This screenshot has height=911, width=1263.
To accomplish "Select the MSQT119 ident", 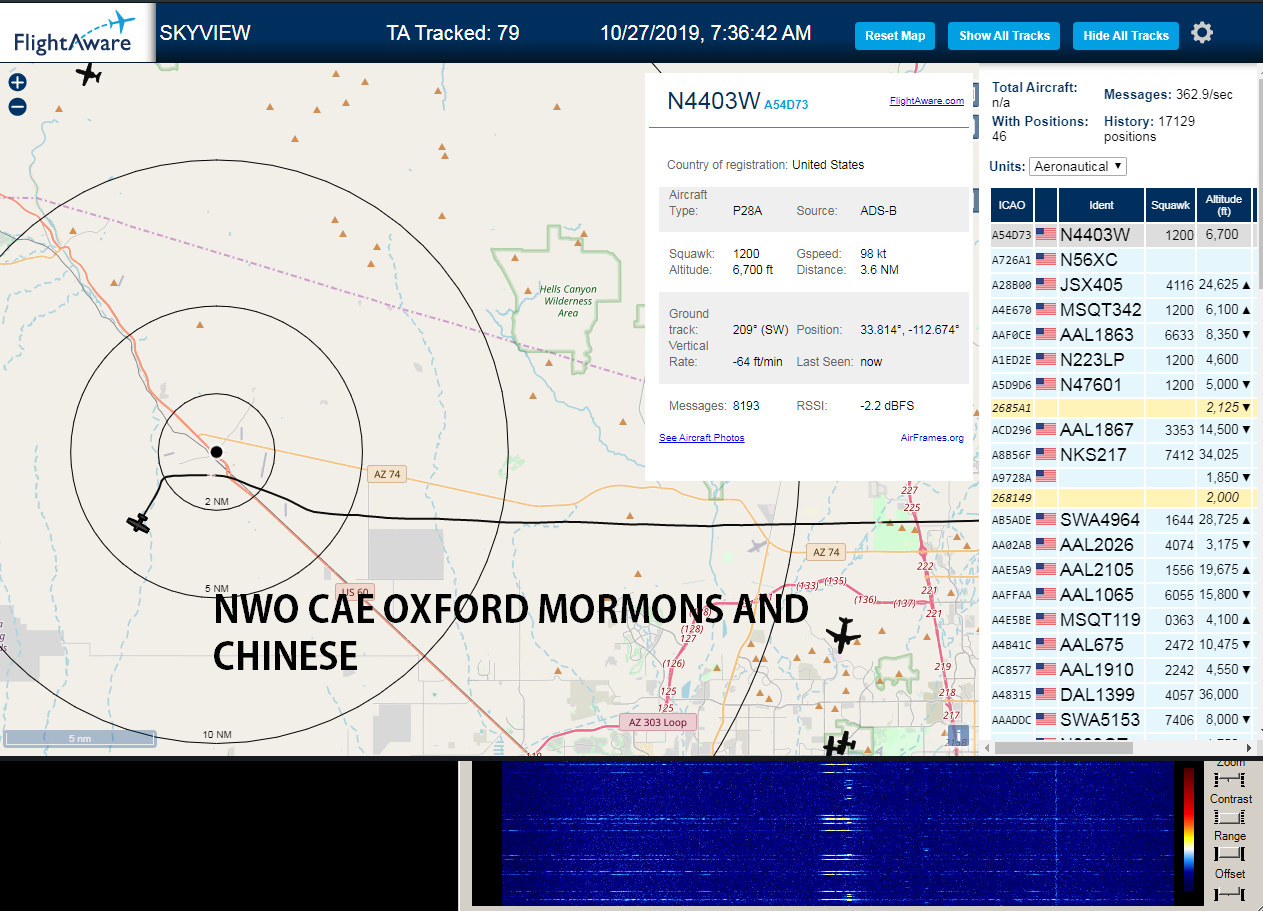I will 1100,620.
